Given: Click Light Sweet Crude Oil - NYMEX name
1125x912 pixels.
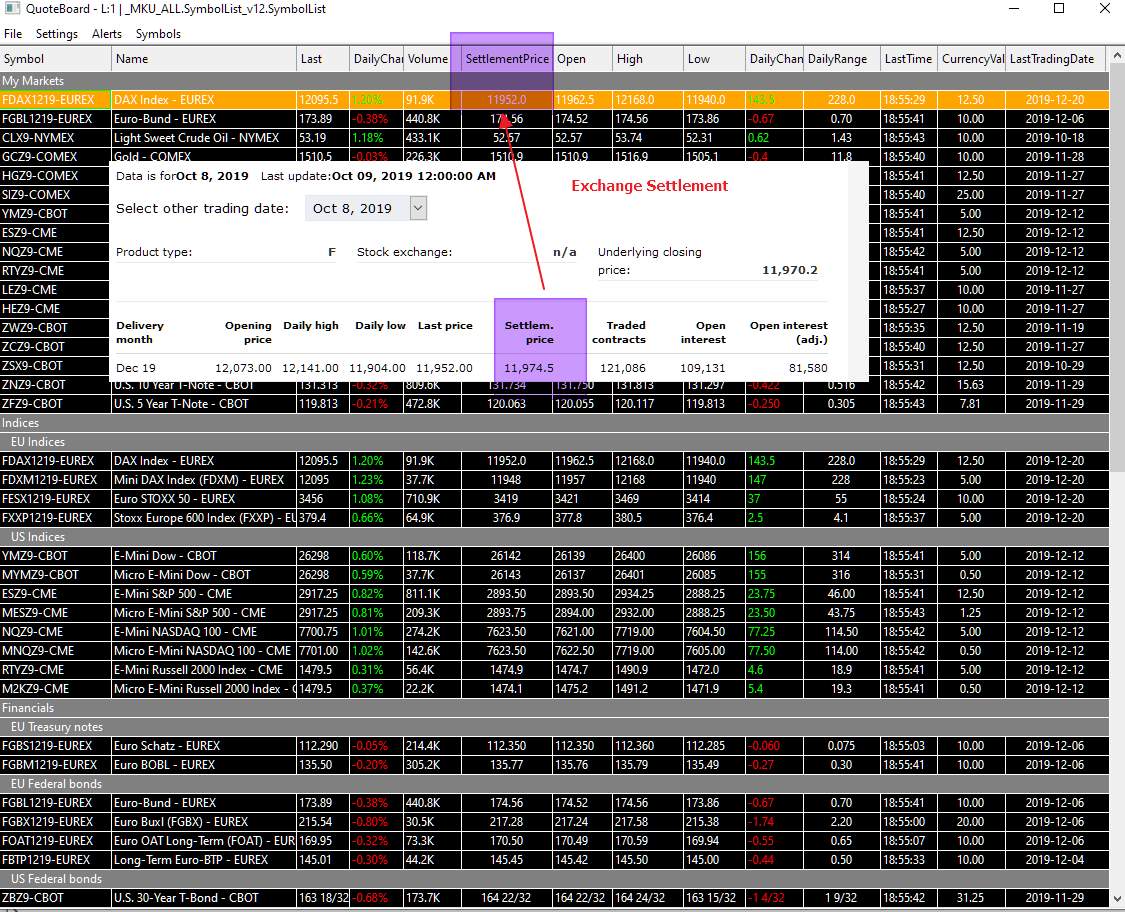Looking at the screenshot, I should [197, 138].
